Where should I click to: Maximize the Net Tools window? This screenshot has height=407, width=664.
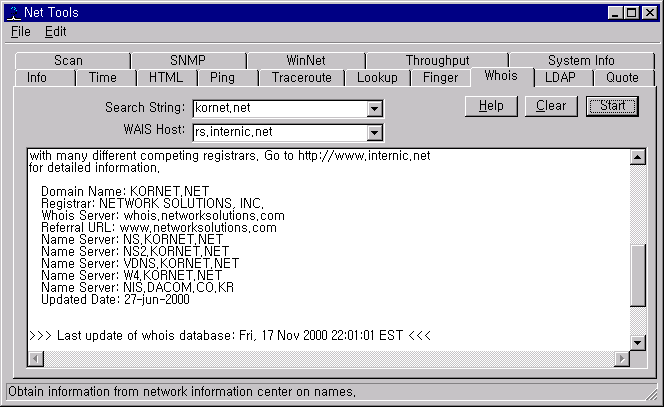(x=631, y=13)
